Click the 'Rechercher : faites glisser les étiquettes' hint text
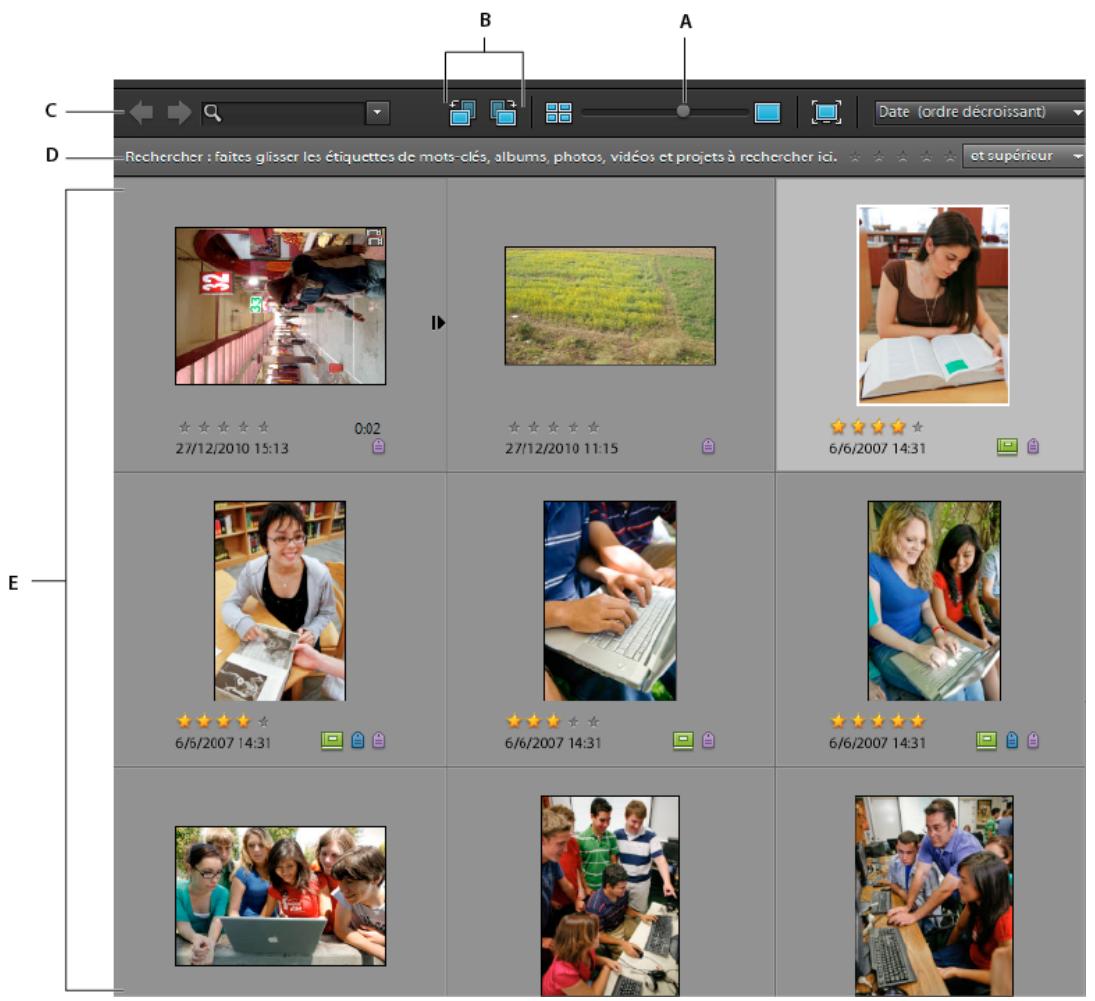This screenshot has height=1001, width=1095. point(481,156)
